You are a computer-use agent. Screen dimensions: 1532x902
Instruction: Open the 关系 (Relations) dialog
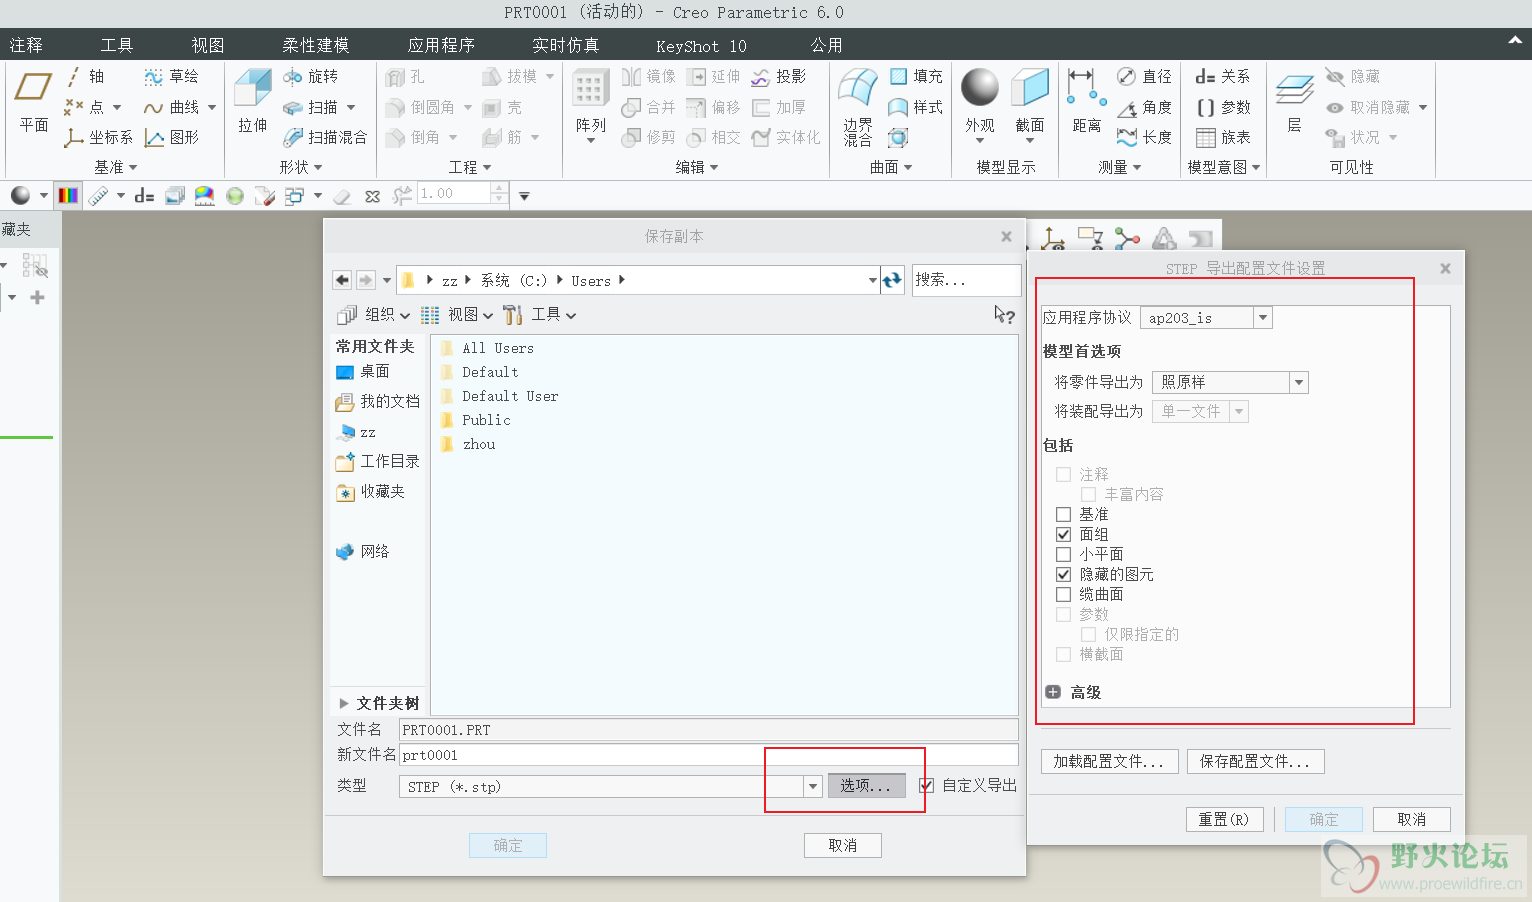1223,76
